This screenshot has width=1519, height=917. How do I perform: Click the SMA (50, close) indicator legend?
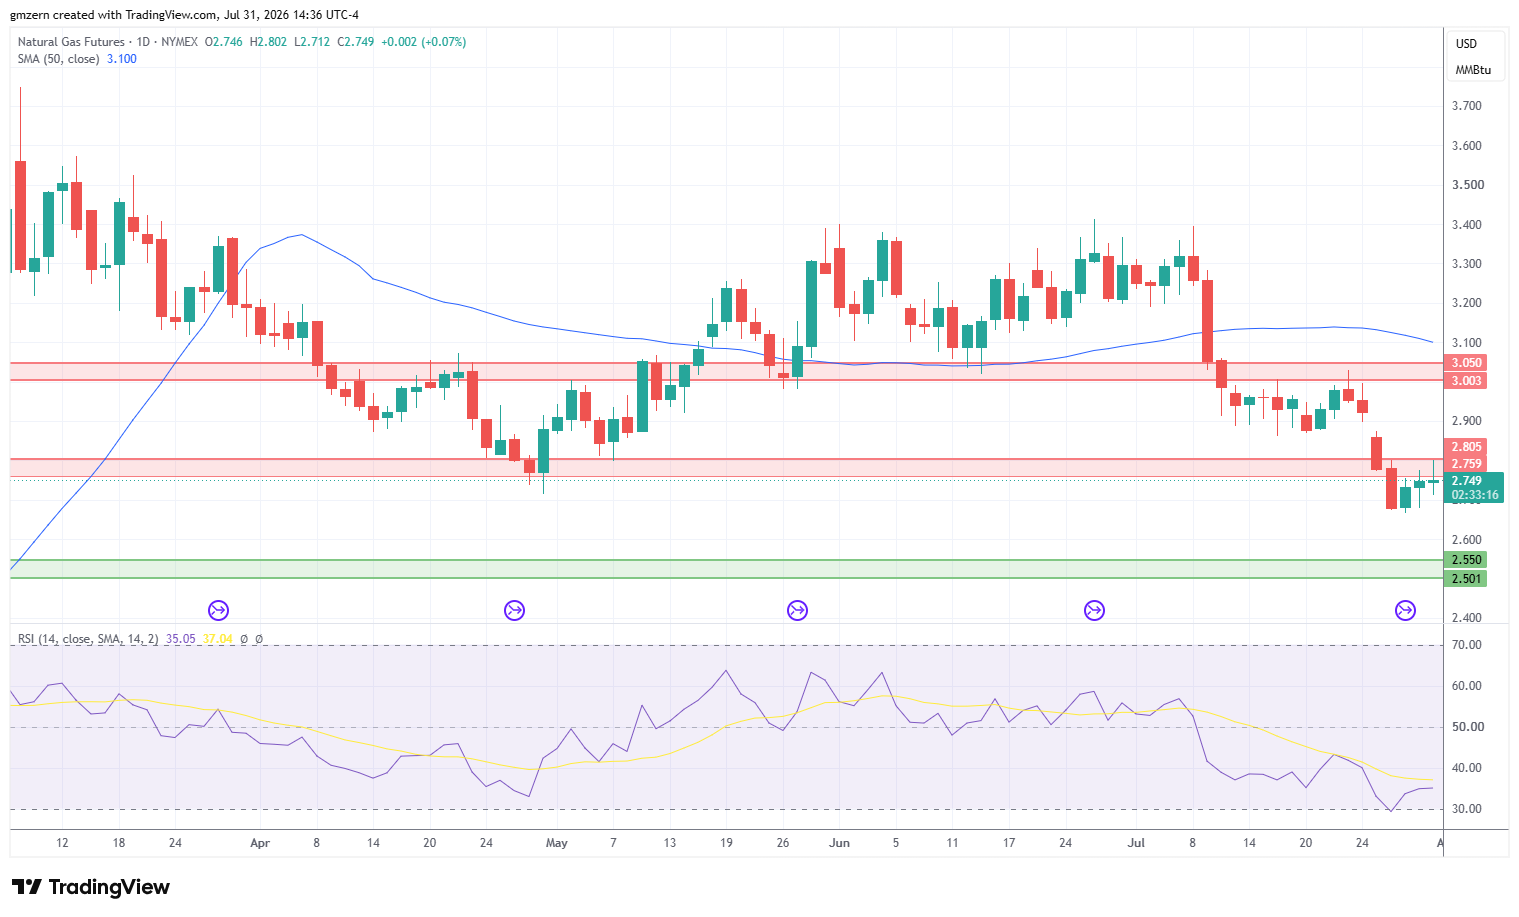58,59
